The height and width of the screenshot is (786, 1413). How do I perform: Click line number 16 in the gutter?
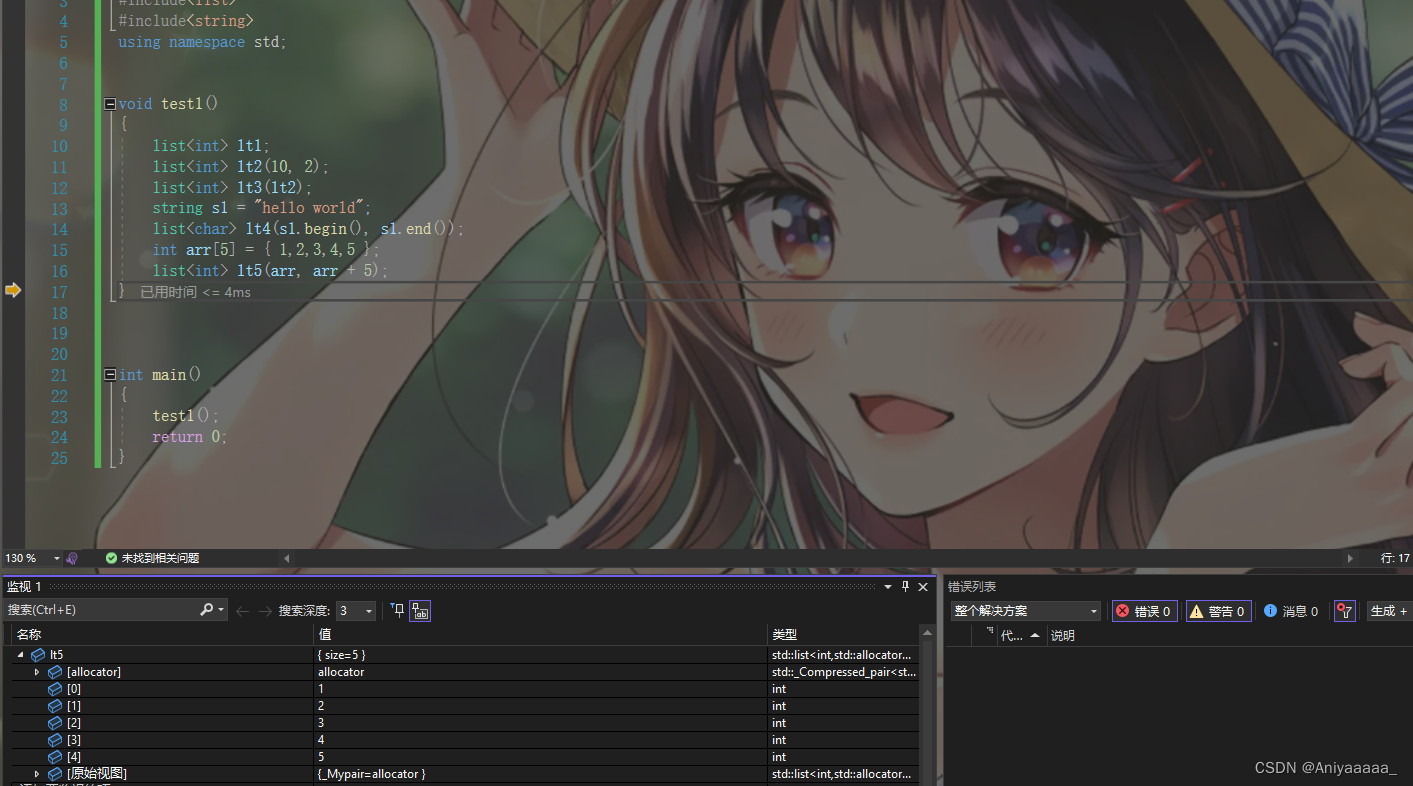click(59, 271)
